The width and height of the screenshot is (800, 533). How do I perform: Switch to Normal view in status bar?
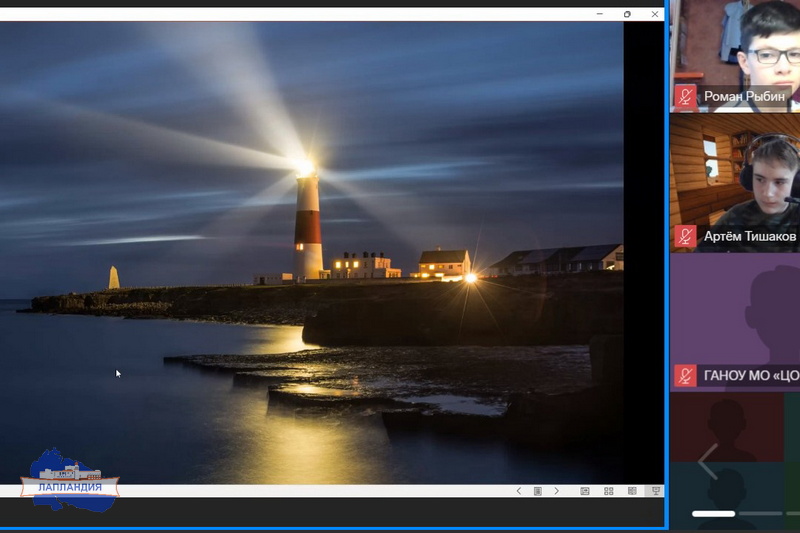585,491
